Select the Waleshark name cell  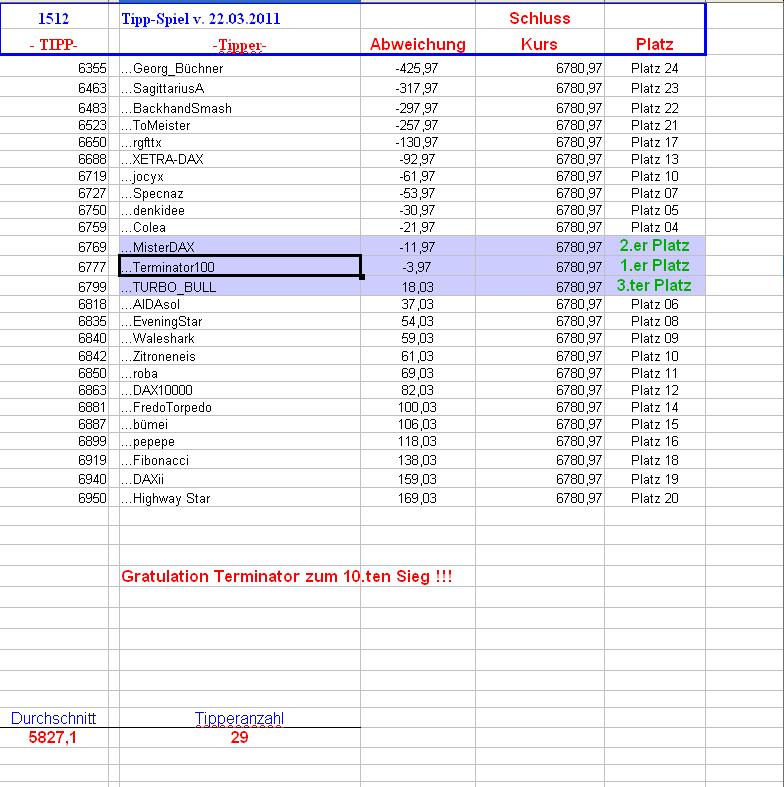click(239, 339)
